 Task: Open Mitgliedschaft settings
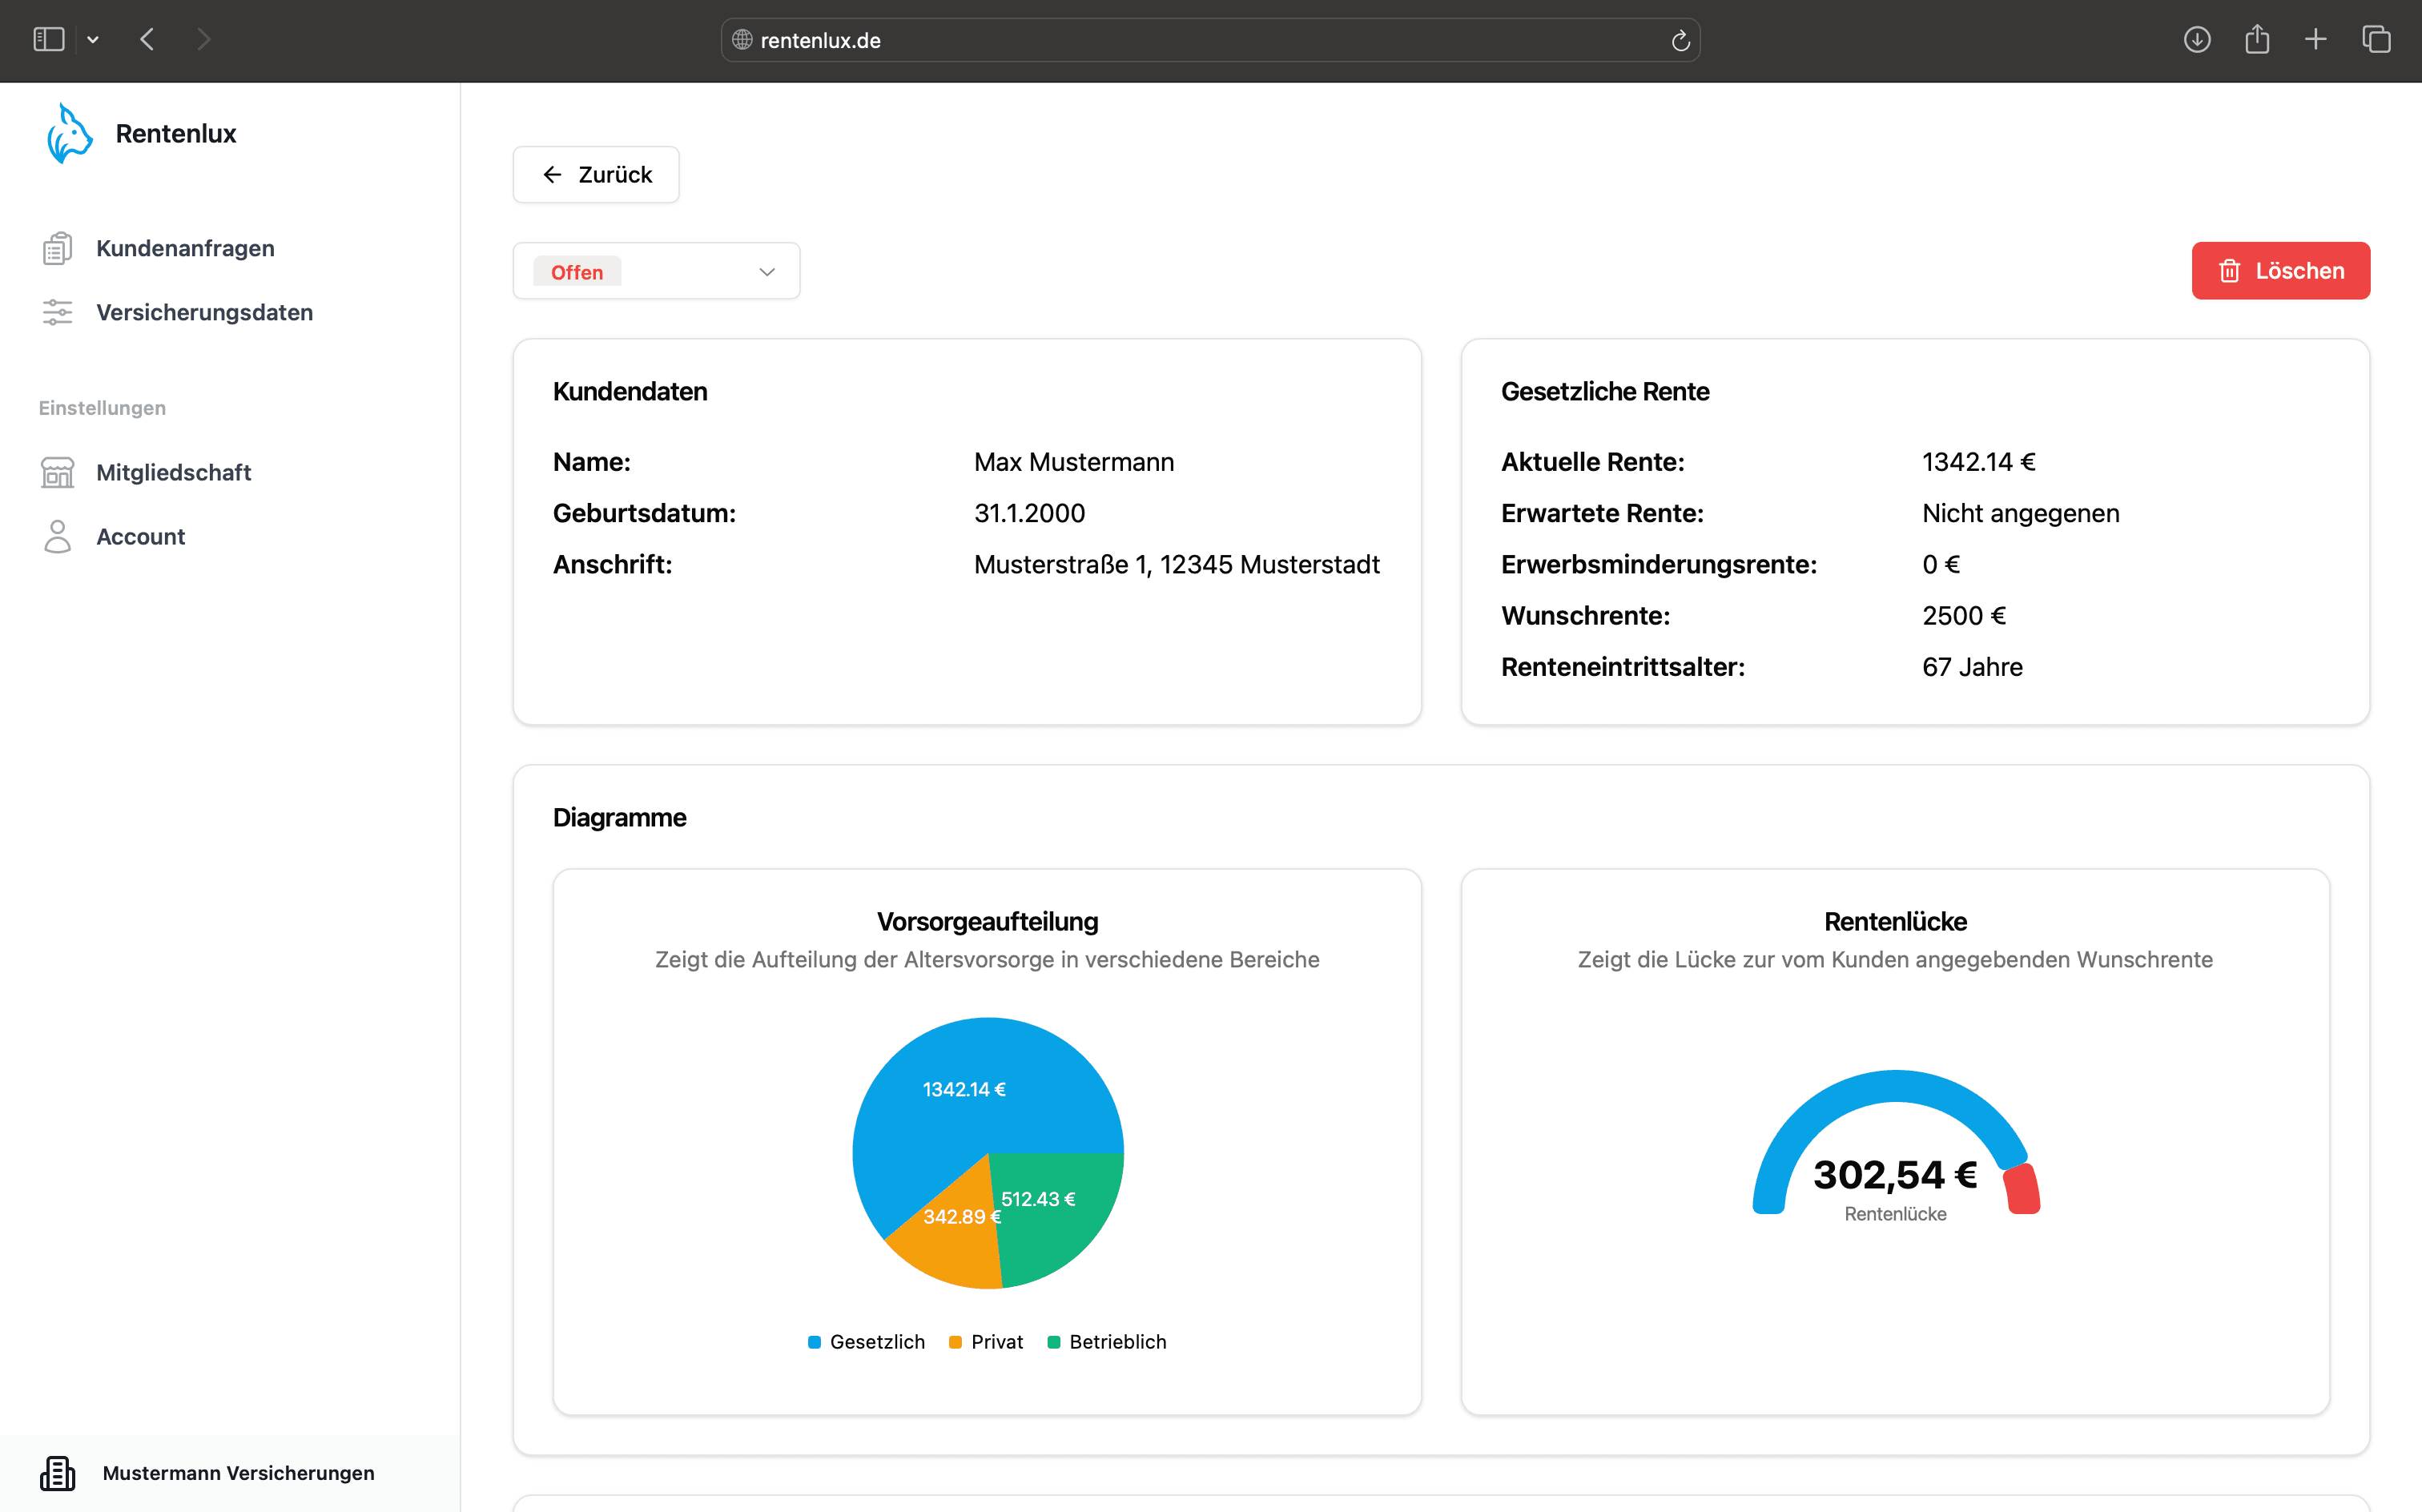[x=173, y=472]
